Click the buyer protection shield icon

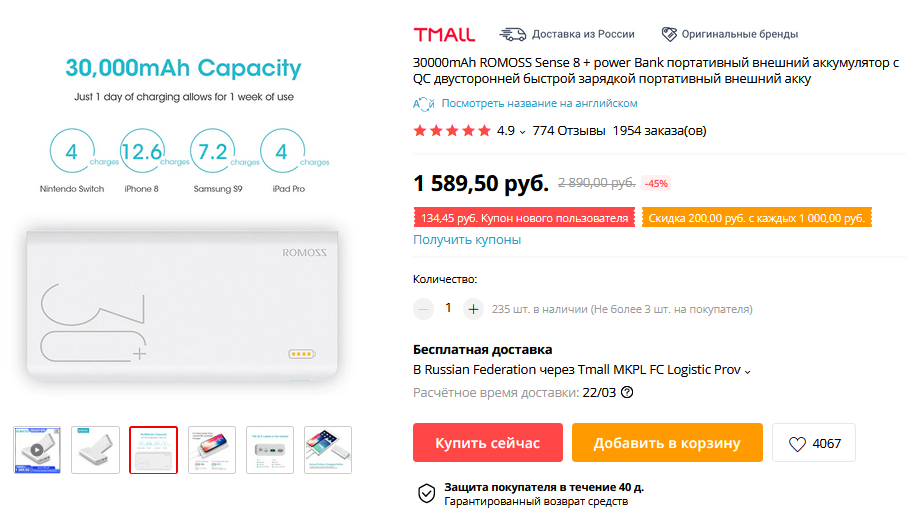click(x=427, y=493)
